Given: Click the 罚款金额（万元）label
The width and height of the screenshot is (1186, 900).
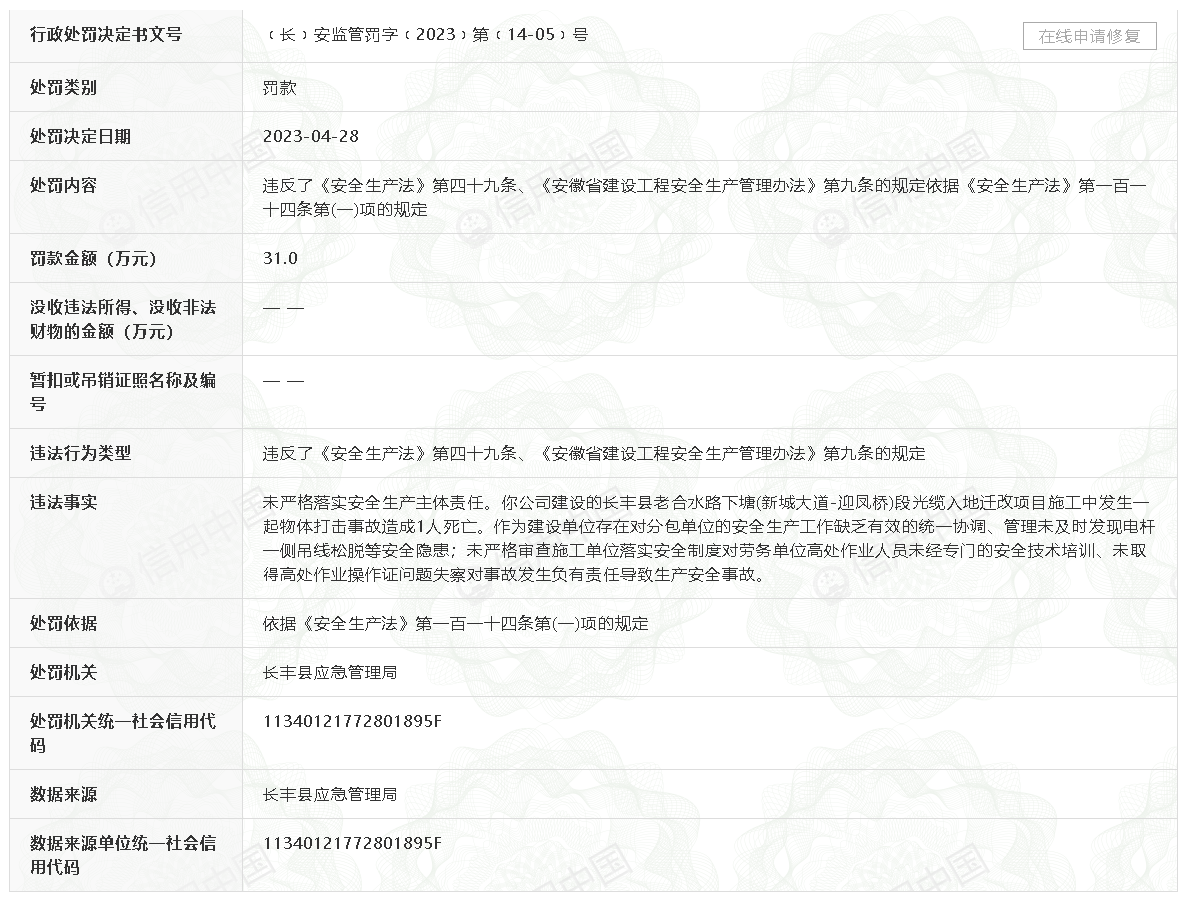Looking at the screenshot, I should pyautogui.click(x=93, y=258).
